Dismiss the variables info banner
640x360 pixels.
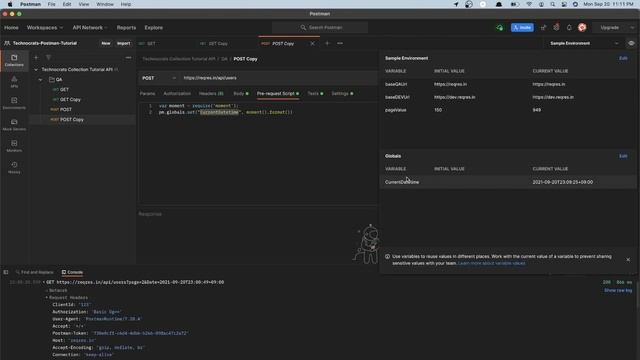[628, 260]
